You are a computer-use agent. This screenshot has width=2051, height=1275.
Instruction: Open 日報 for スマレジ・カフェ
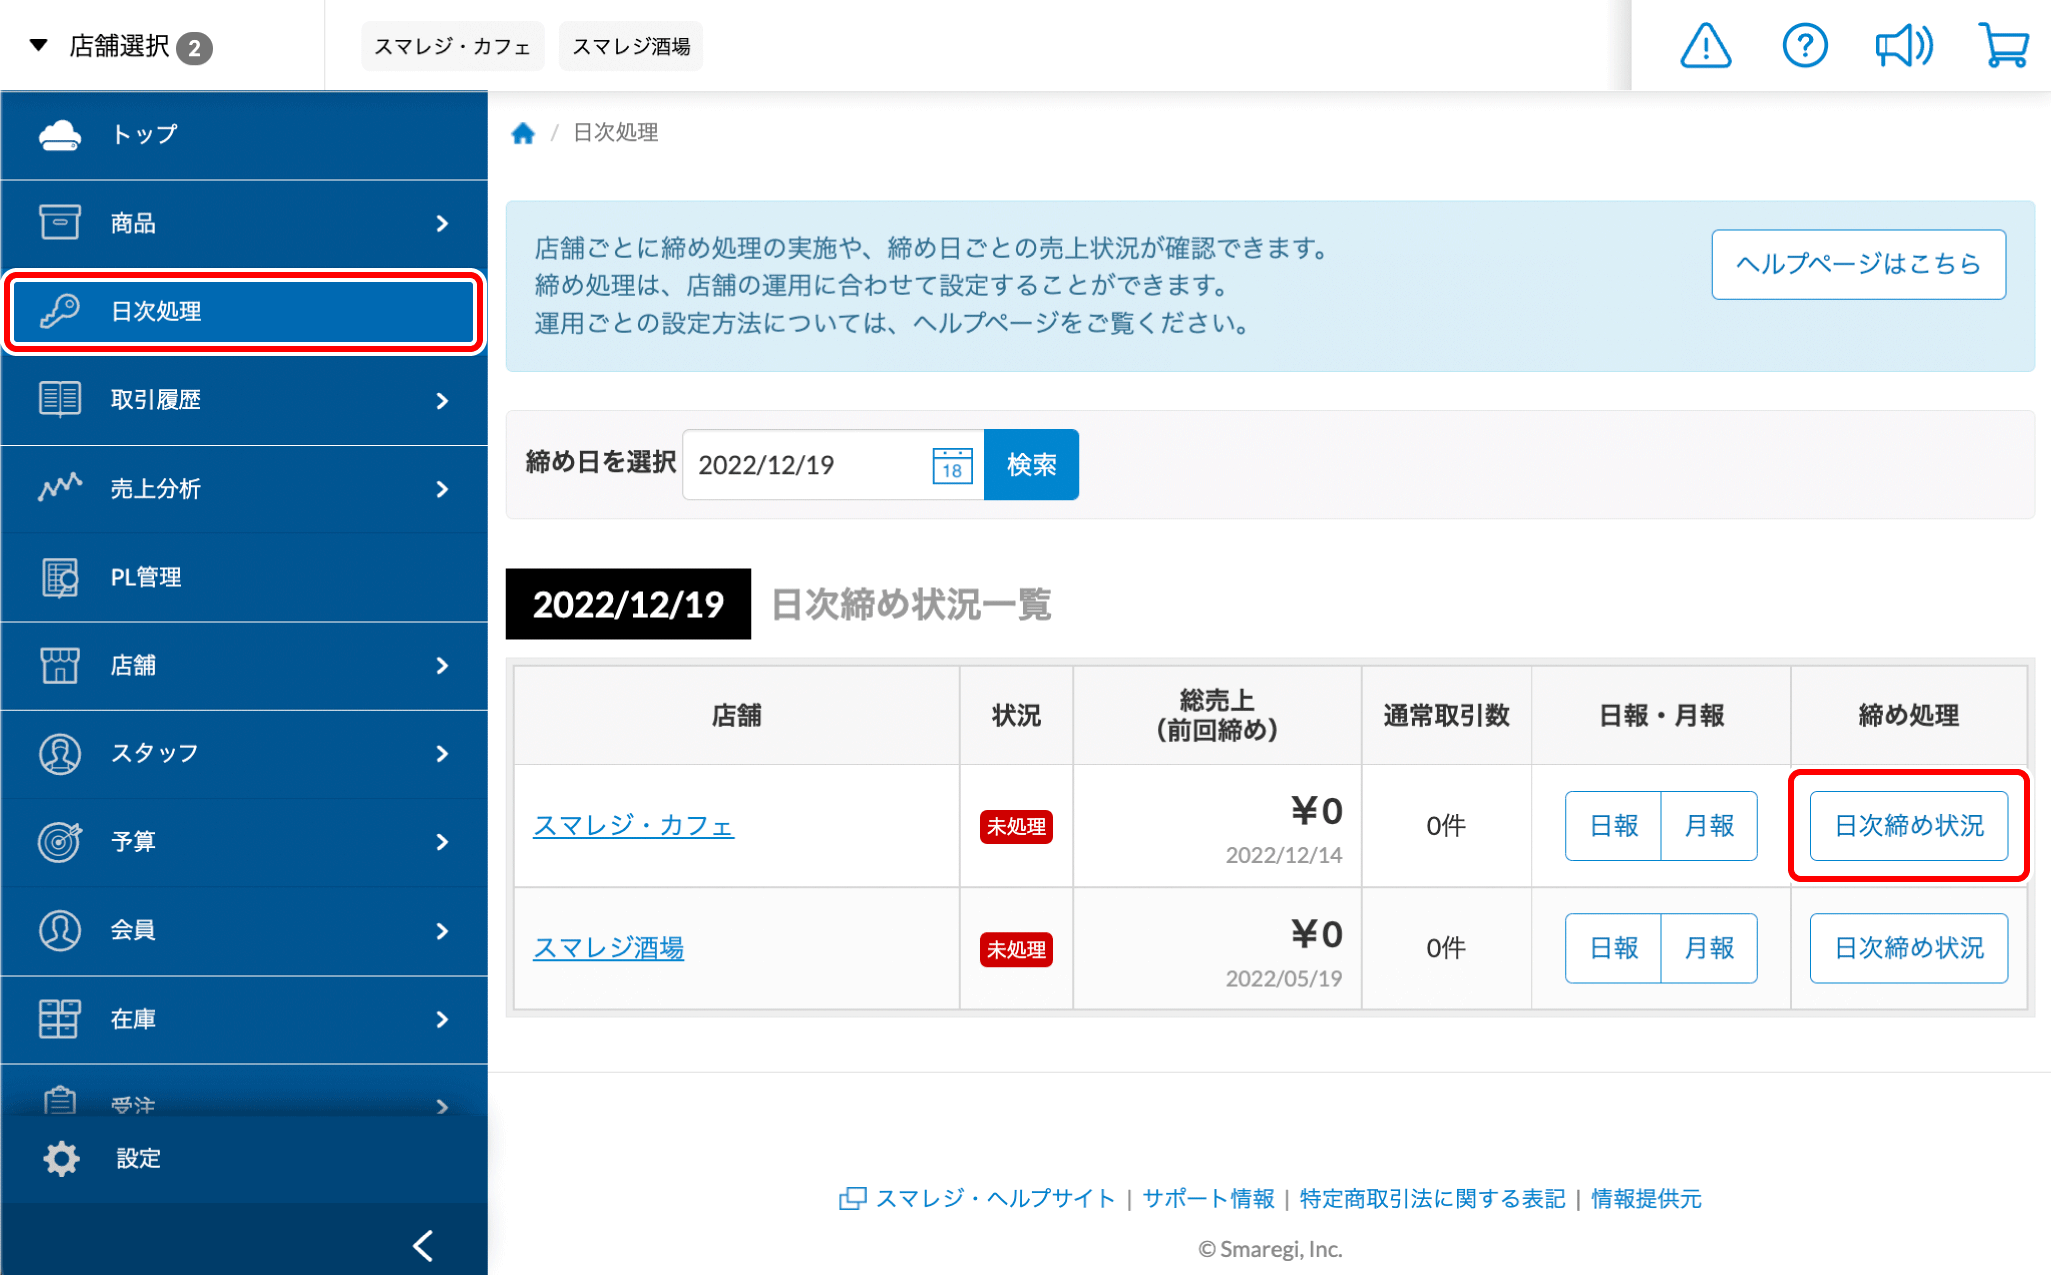1613,826
